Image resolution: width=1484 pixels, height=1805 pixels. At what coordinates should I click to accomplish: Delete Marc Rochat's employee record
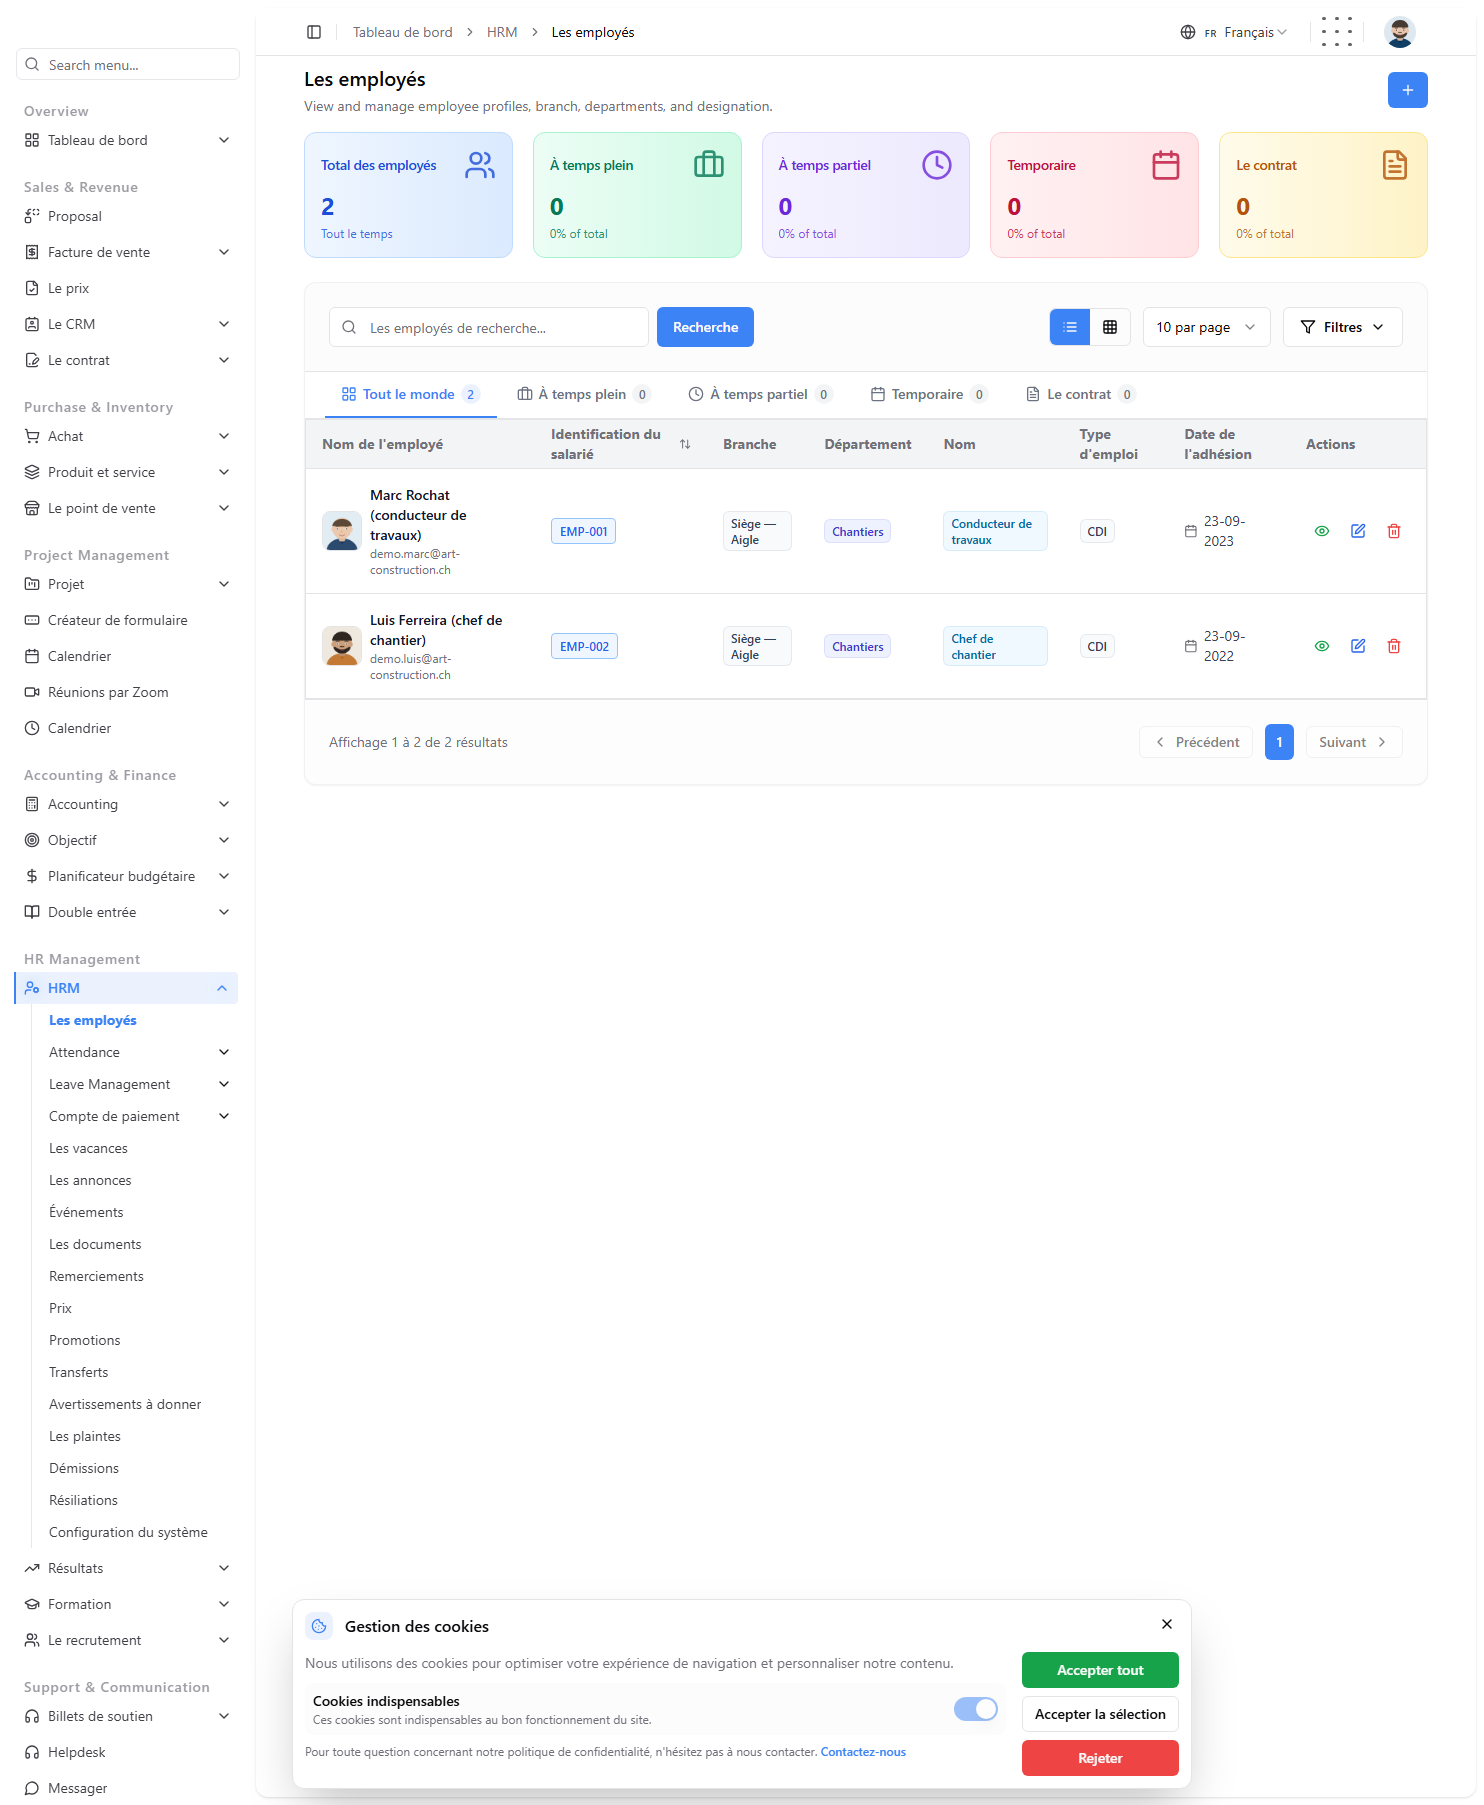(x=1394, y=531)
